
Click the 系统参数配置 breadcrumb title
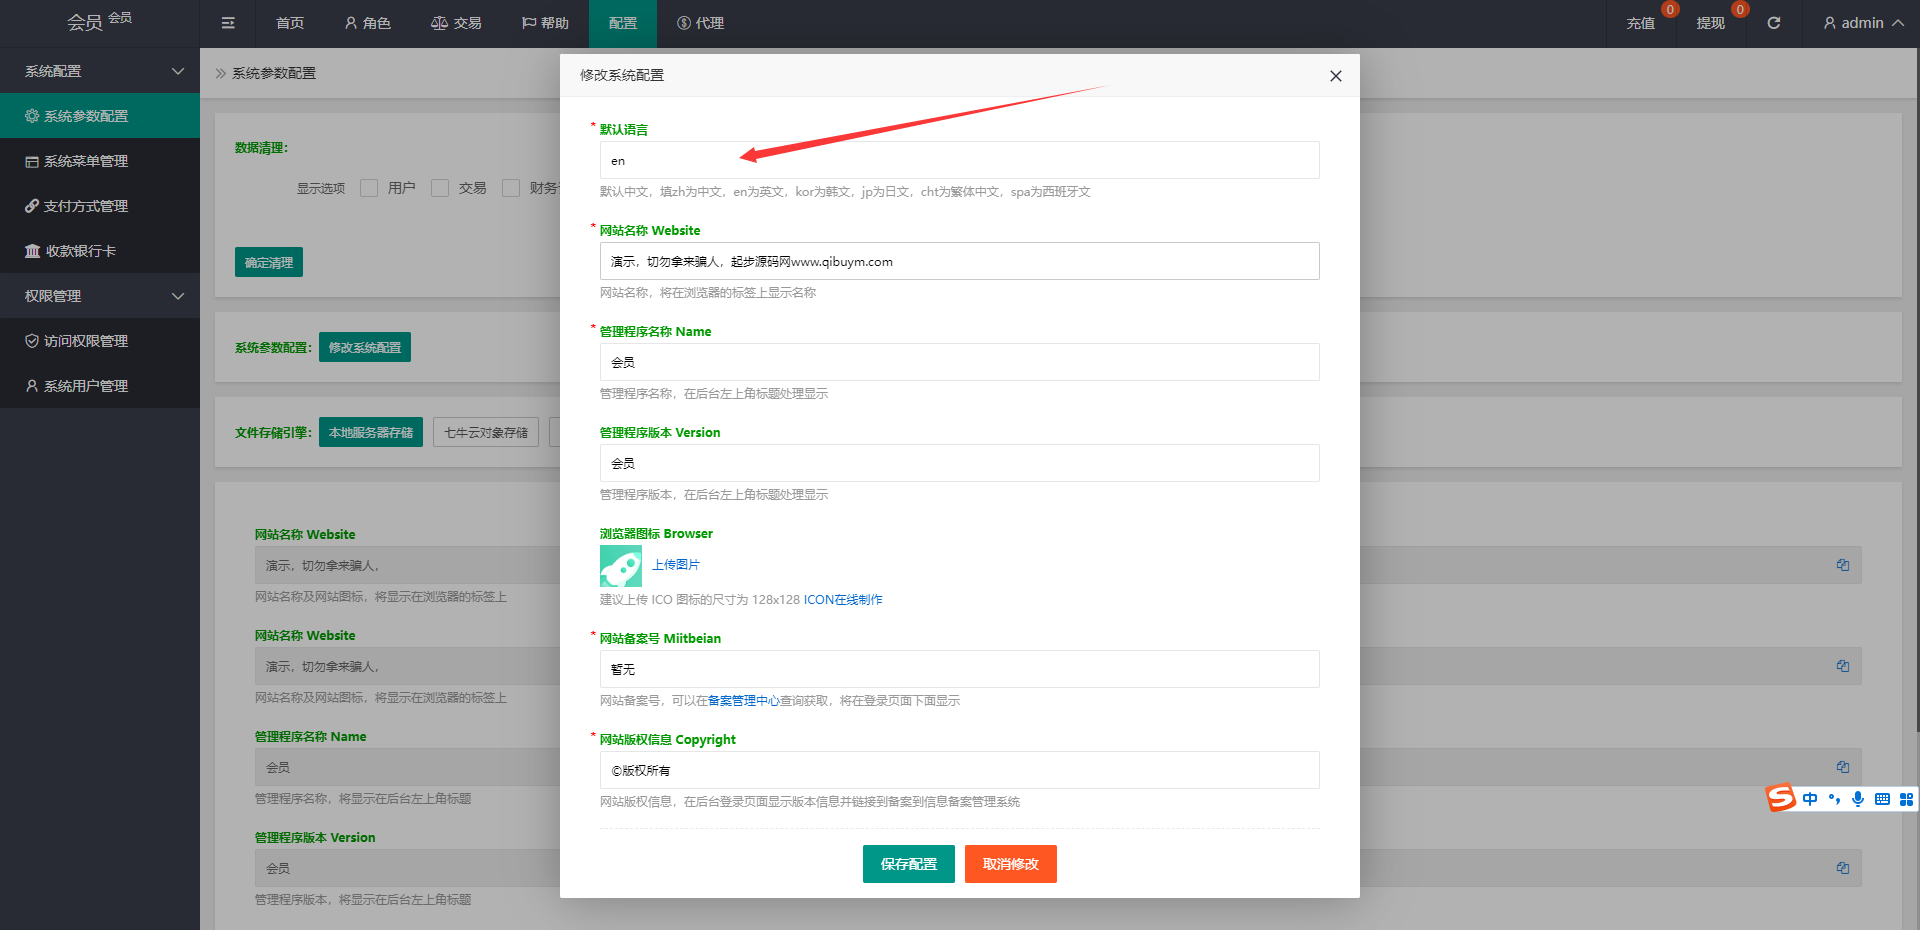click(274, 73)
